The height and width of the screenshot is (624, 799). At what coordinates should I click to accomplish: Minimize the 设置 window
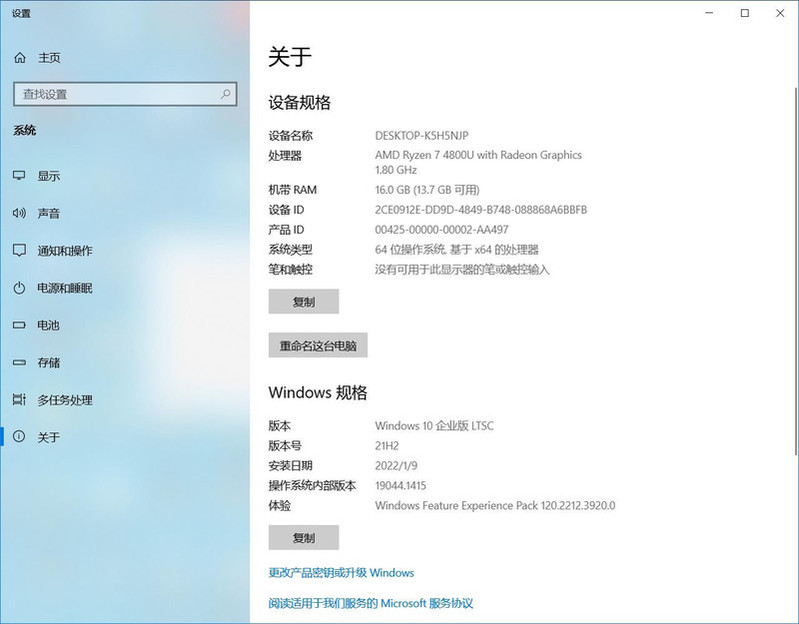coord(708,13)
